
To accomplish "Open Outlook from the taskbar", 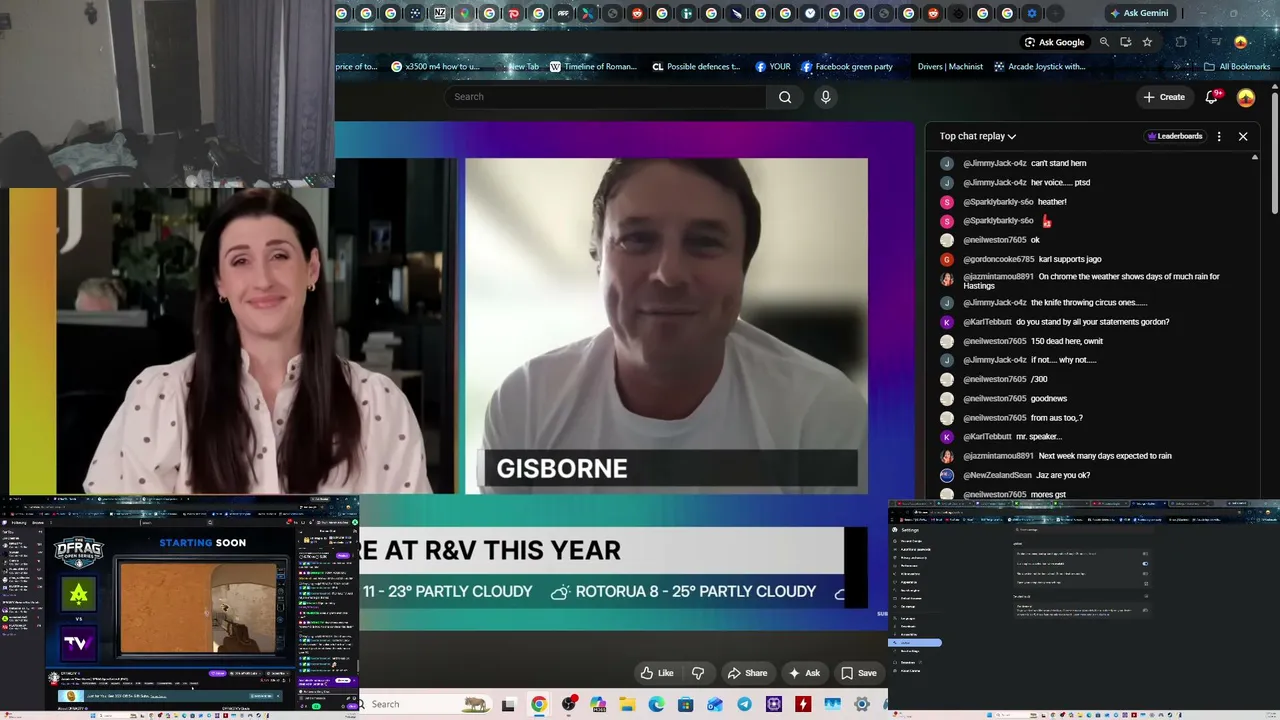I will [714, 704].
